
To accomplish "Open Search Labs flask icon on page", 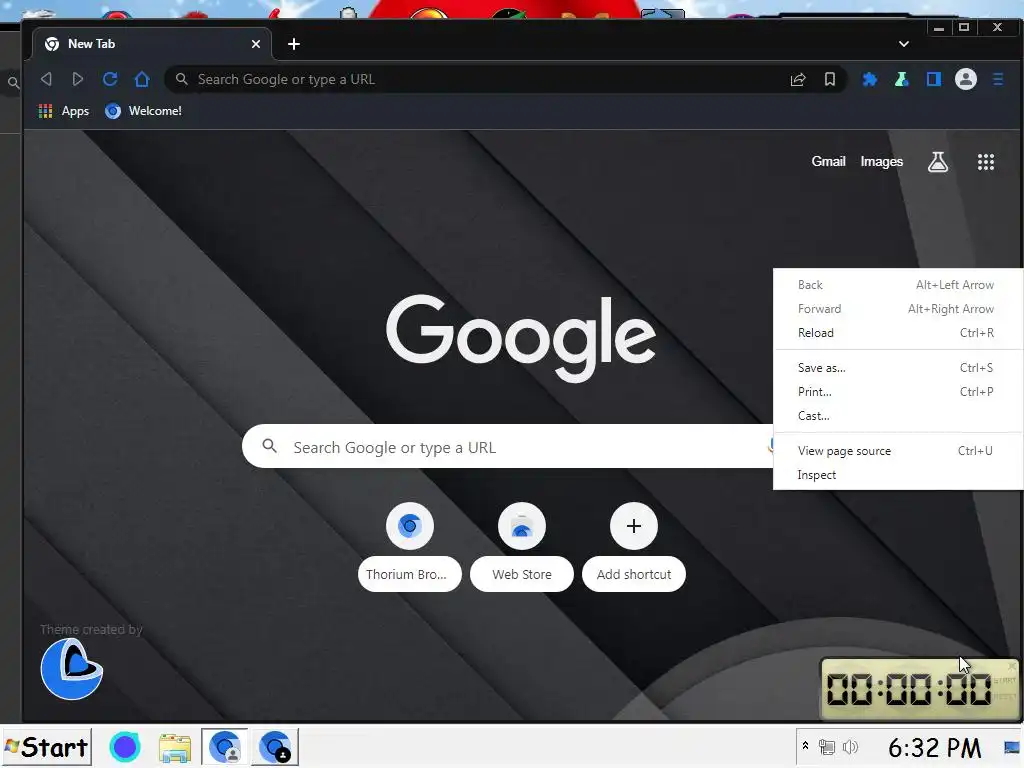I will [x=938, y=162].
